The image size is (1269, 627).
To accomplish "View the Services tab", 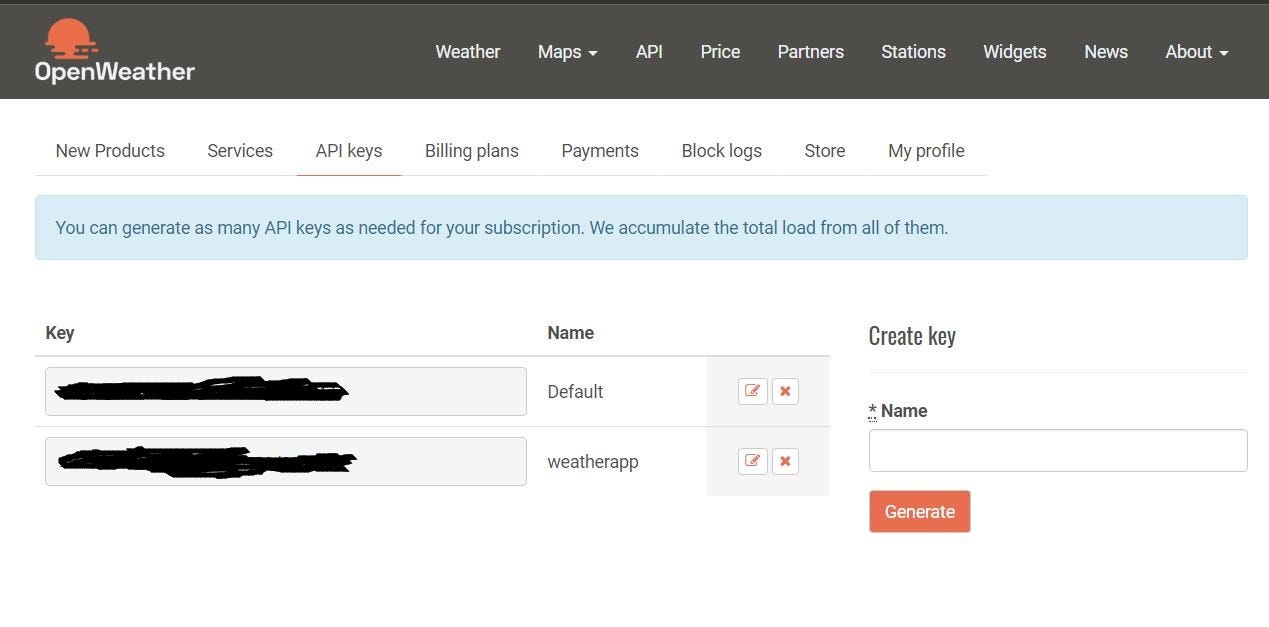I will pyautogui.click(x=239, y=150).
